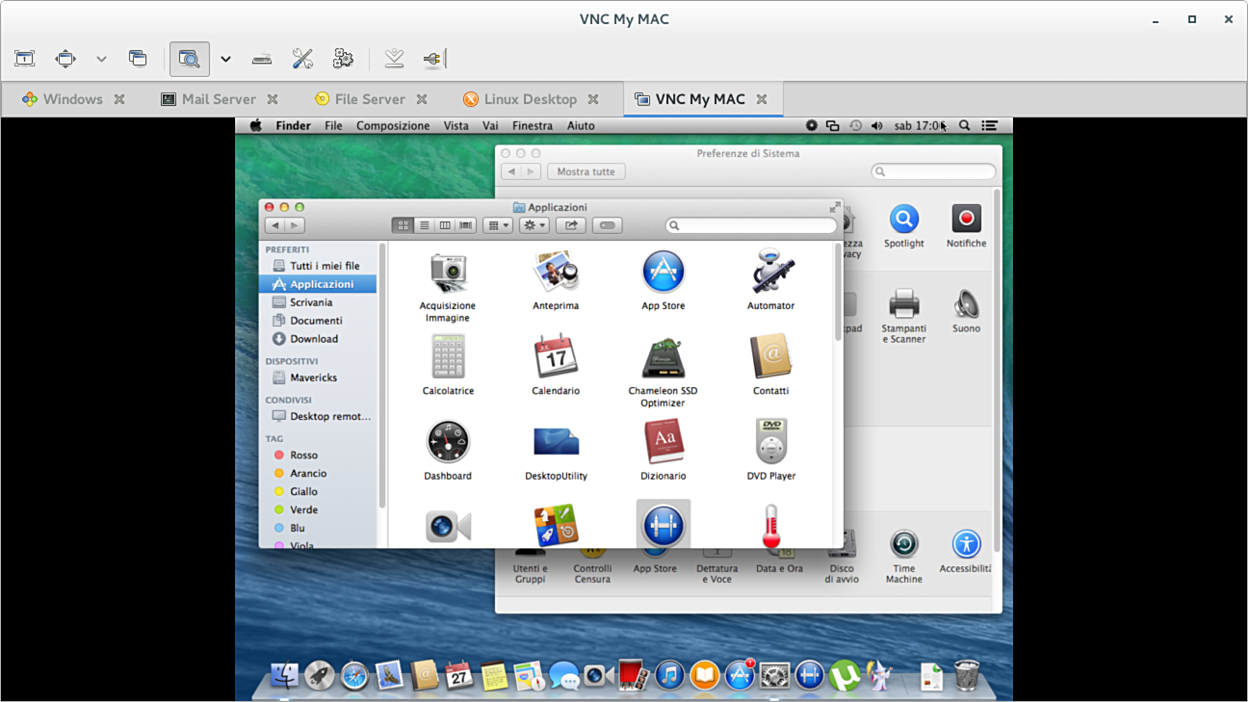
Task: Click the Mostra tutte button
Action: tap(586, 172)
